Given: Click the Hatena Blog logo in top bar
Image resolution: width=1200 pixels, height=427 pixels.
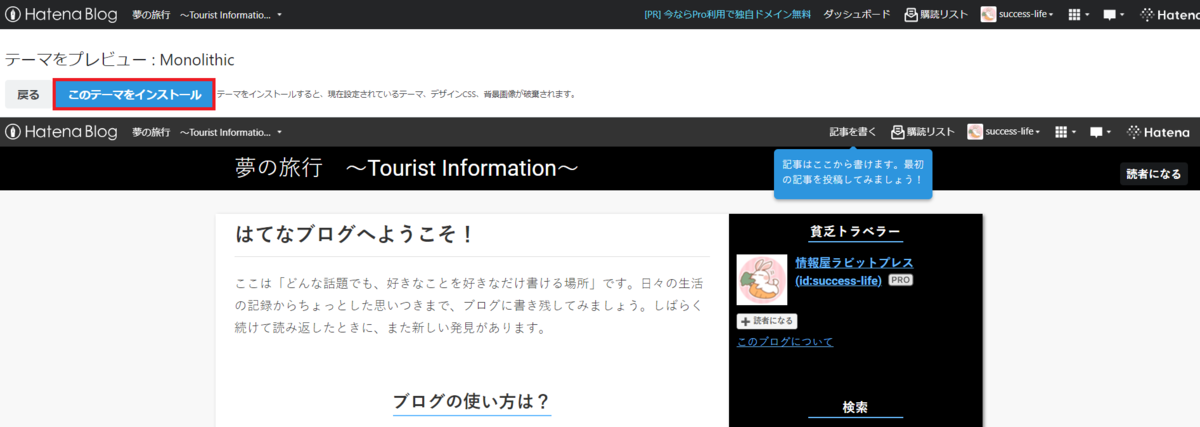Looking at the screenshot, I should (62, 15).
